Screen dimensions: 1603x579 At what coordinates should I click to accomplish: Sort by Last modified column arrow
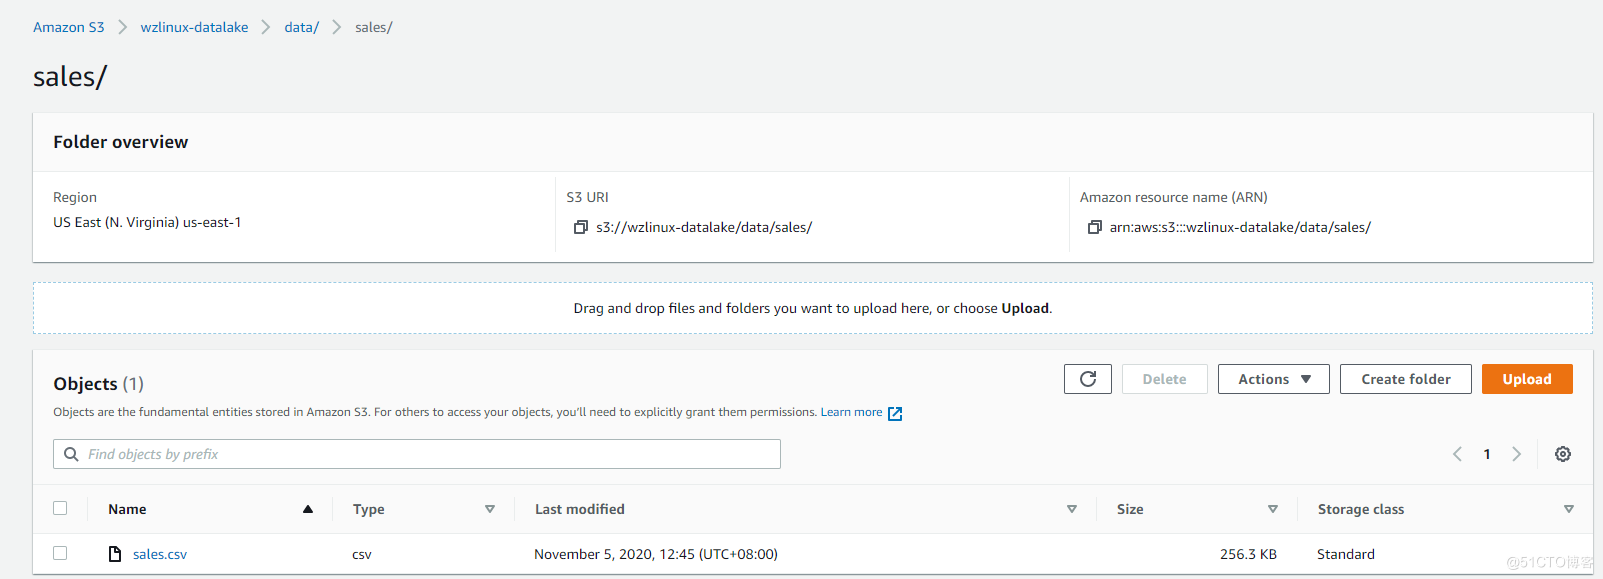click(1072, 509)
